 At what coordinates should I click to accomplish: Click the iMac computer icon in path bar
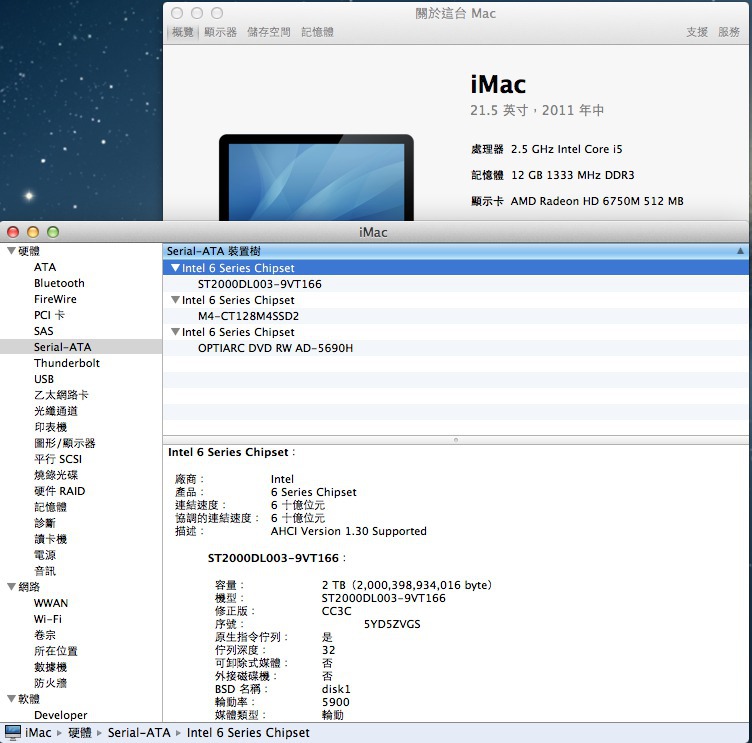point(12,732)
